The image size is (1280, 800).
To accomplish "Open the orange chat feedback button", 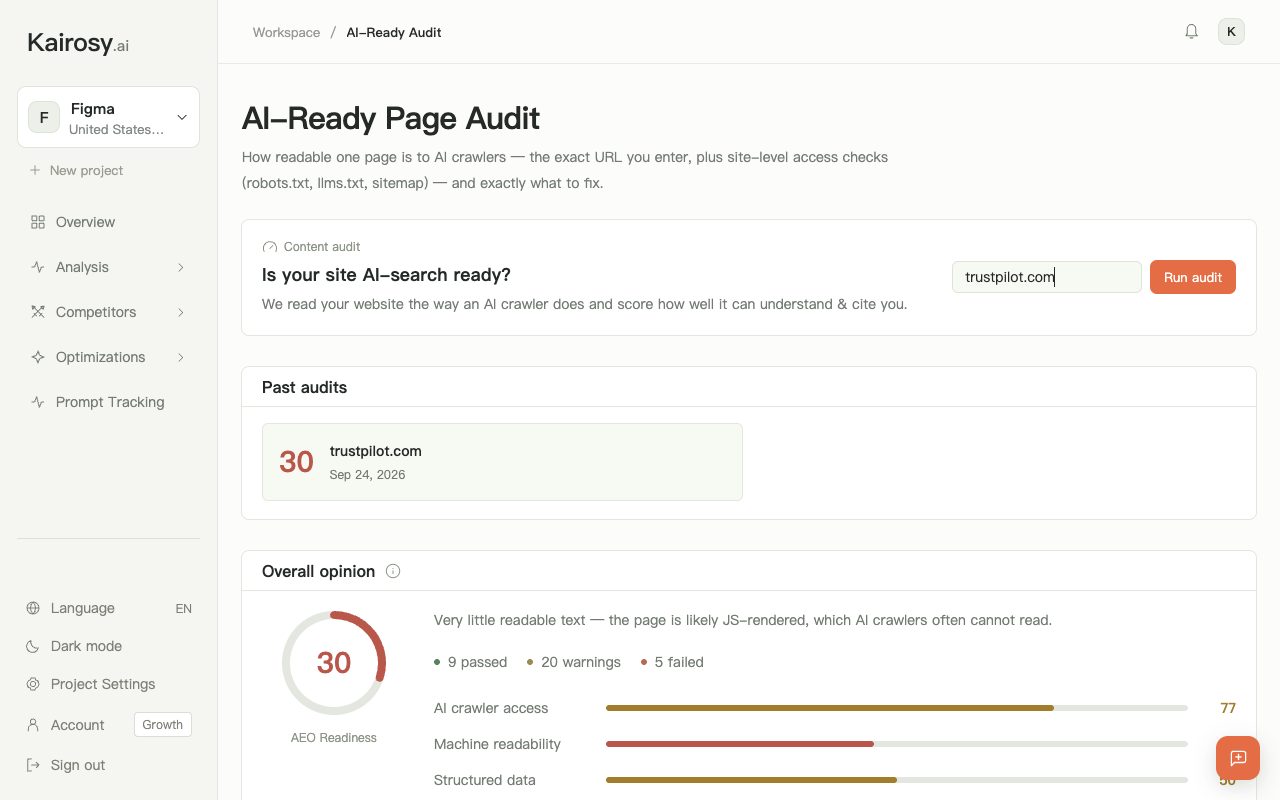I will [1238, 758].
